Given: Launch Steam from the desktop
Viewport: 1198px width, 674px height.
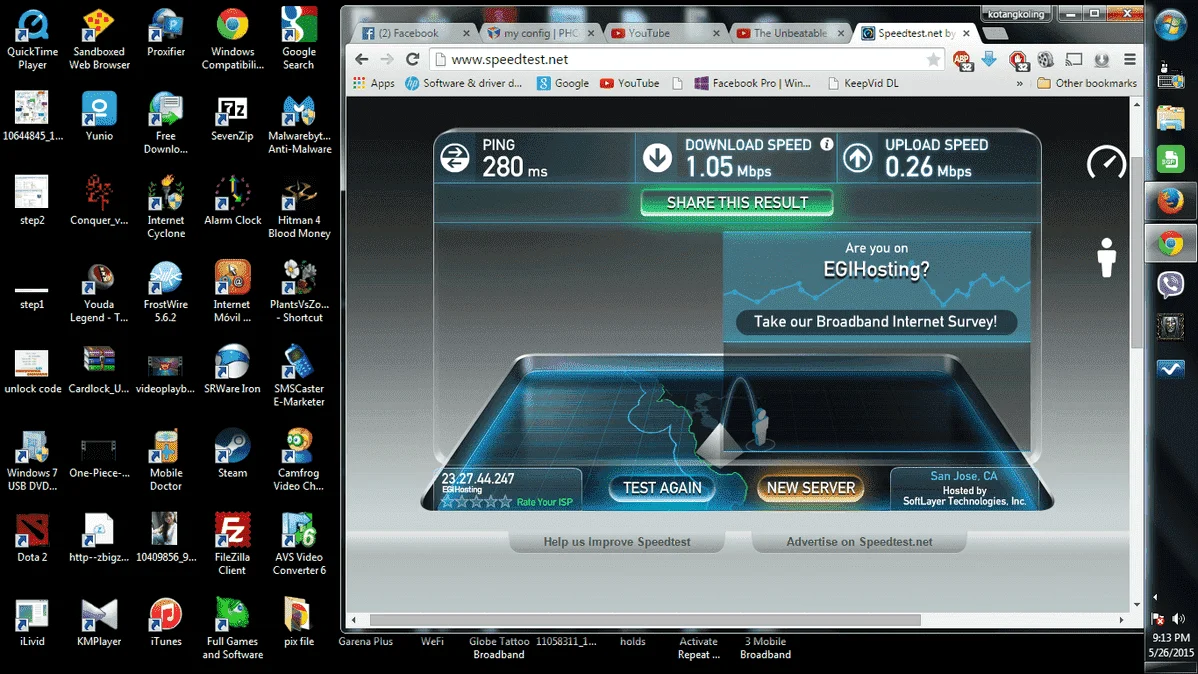Looking at the screenshot, I should (x=232, y=454).
